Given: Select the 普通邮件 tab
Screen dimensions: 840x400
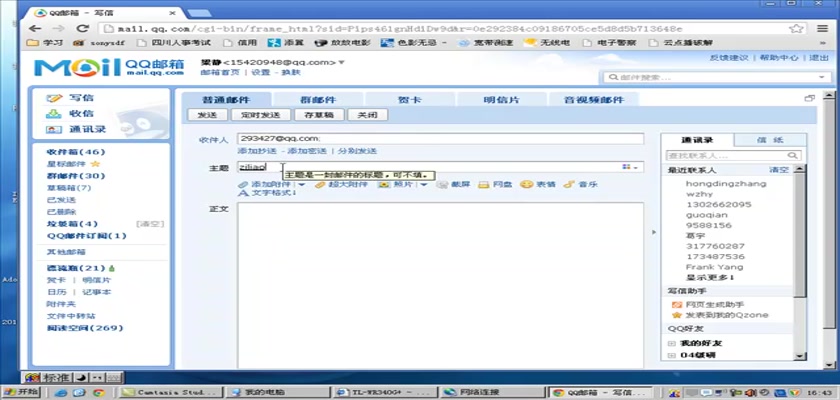Looking at the screenshot, I should [226, 100].
